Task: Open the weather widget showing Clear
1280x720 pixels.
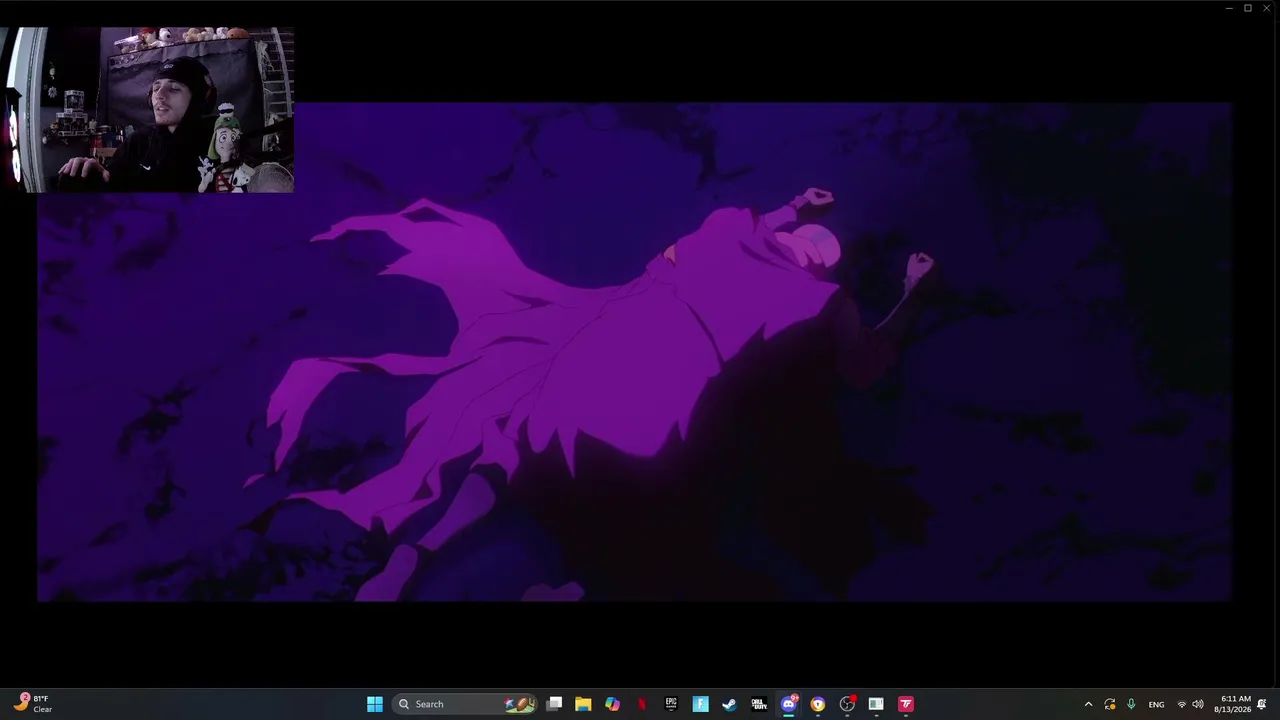Action: [x=32, y=704]
